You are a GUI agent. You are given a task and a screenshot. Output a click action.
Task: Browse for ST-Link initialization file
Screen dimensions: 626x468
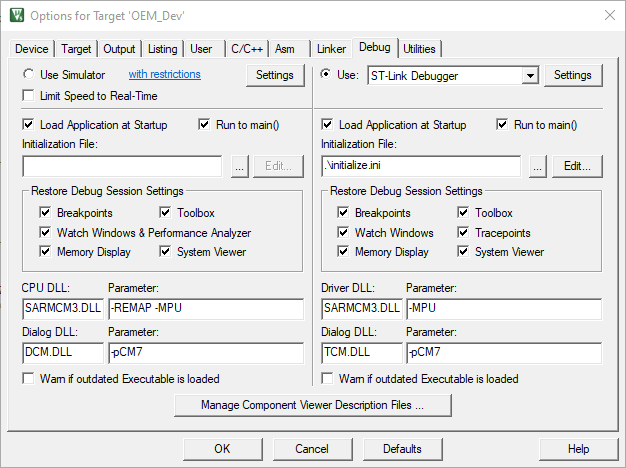pos(537,166)
